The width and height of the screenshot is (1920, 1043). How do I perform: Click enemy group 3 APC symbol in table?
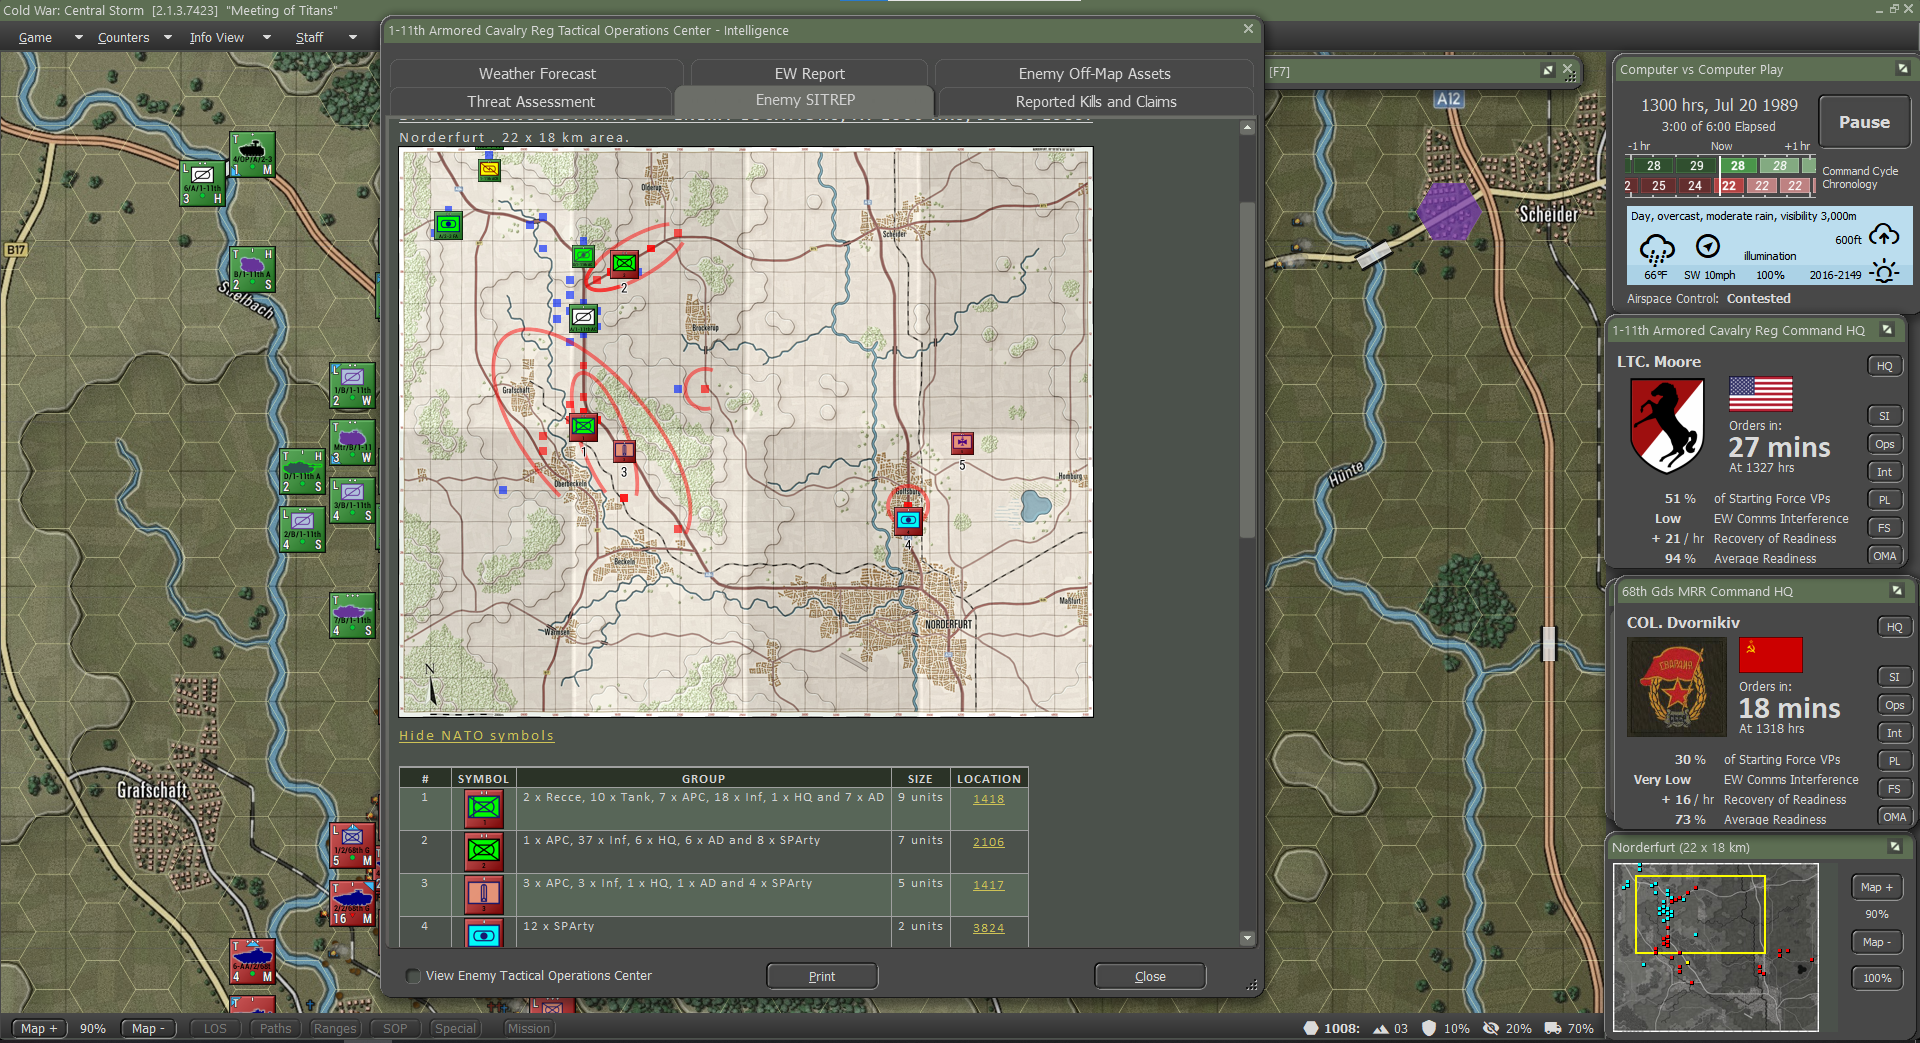[484, 894]
